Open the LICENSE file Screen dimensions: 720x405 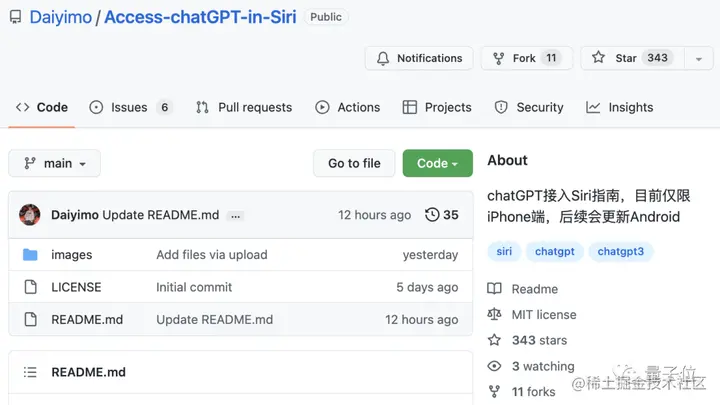click(76, 287)
